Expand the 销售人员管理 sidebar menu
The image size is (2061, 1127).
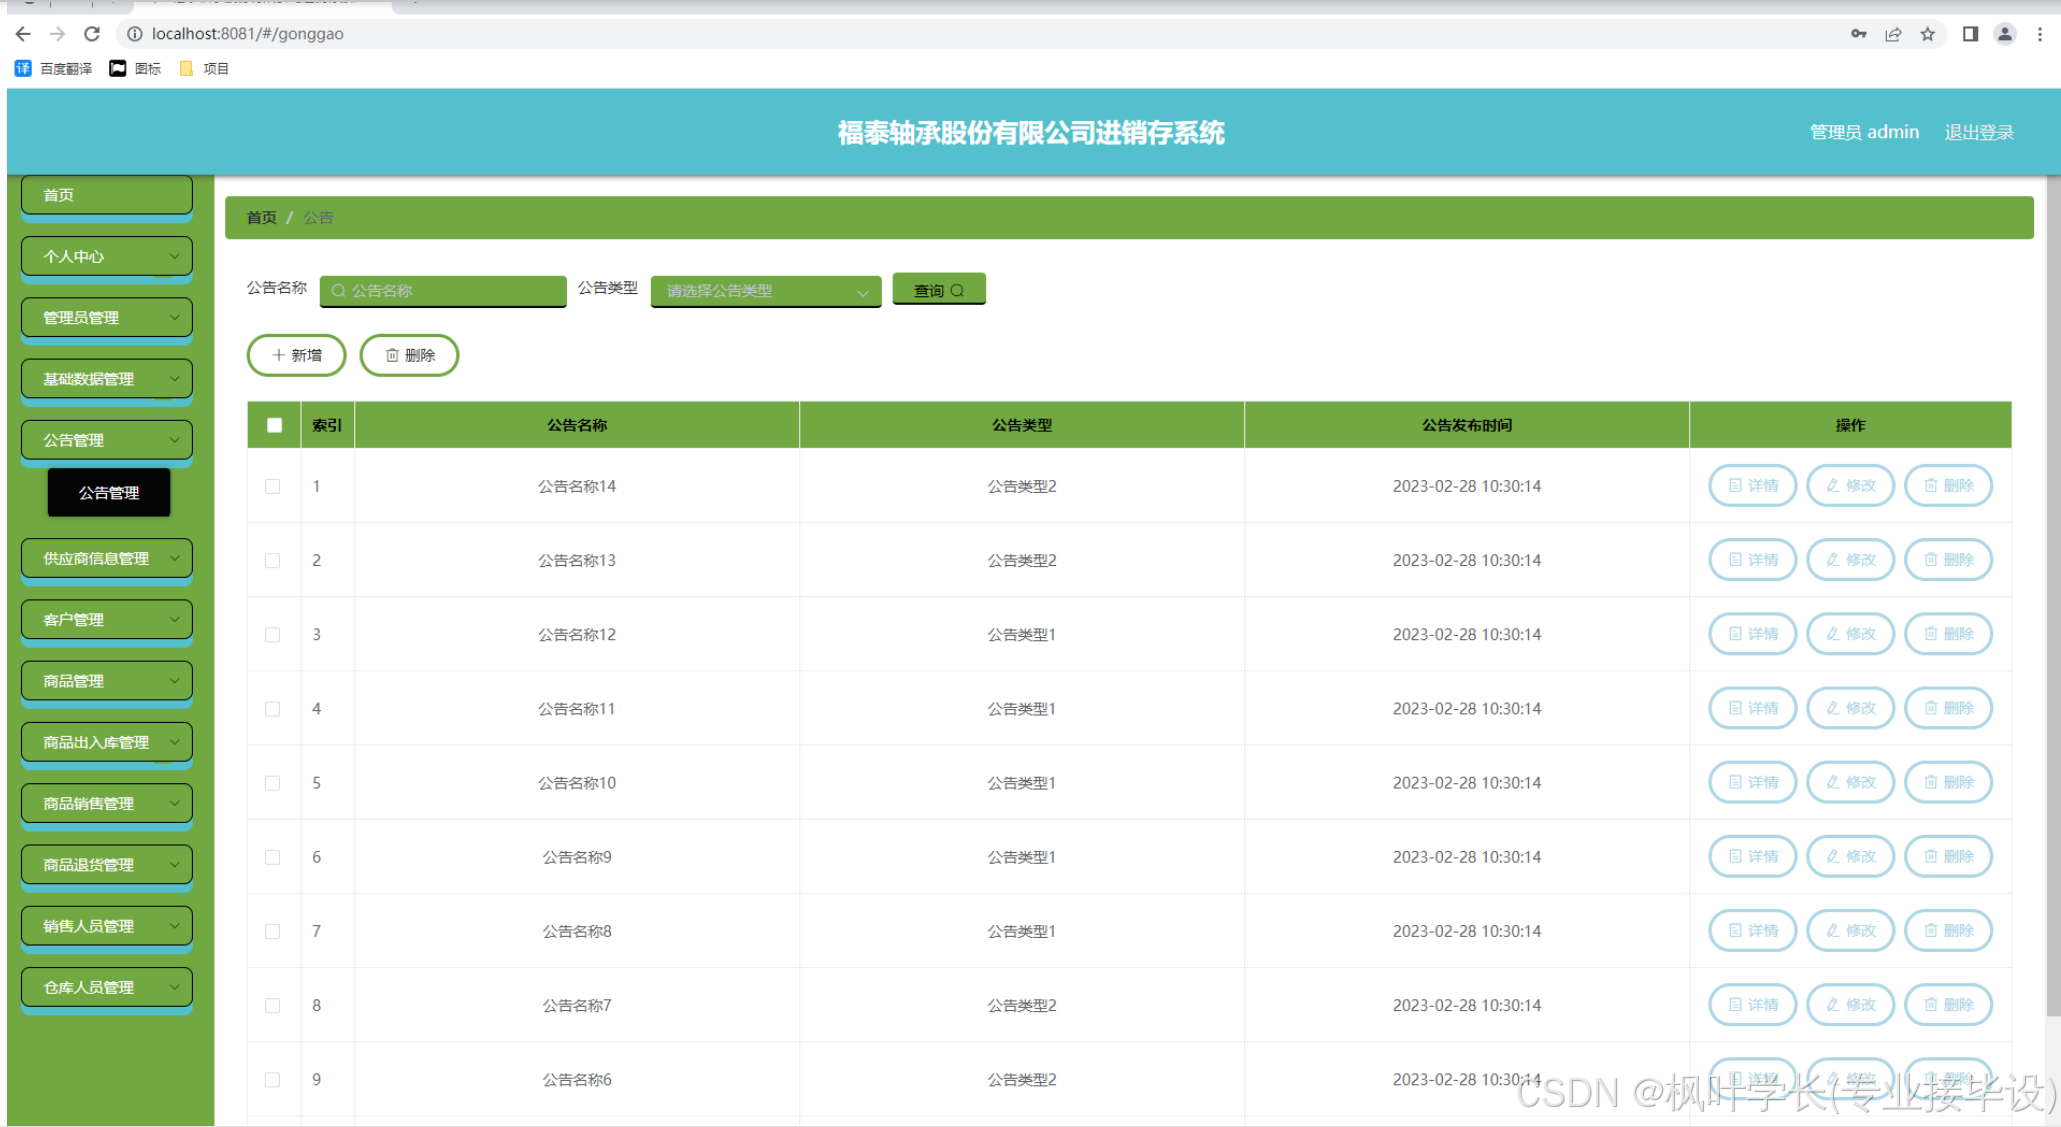coord(107,926)
